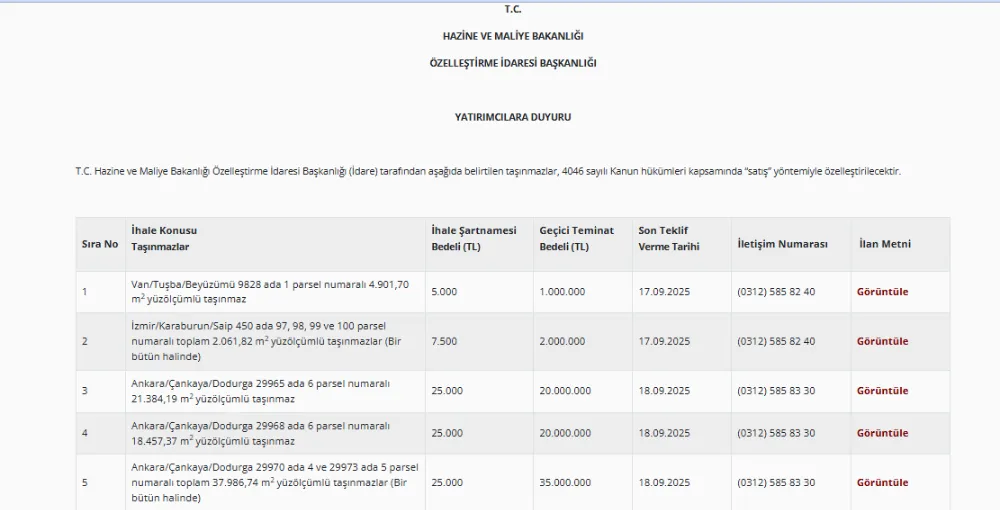1000x510 pixels.
Task: Click the 18.09.2025 date in row 4
Action: pyautogui.click(x=664, y=433)
